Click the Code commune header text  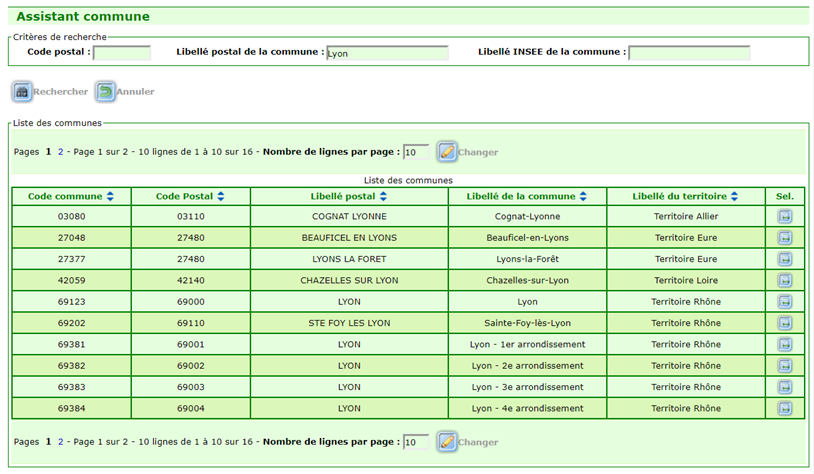65,196
